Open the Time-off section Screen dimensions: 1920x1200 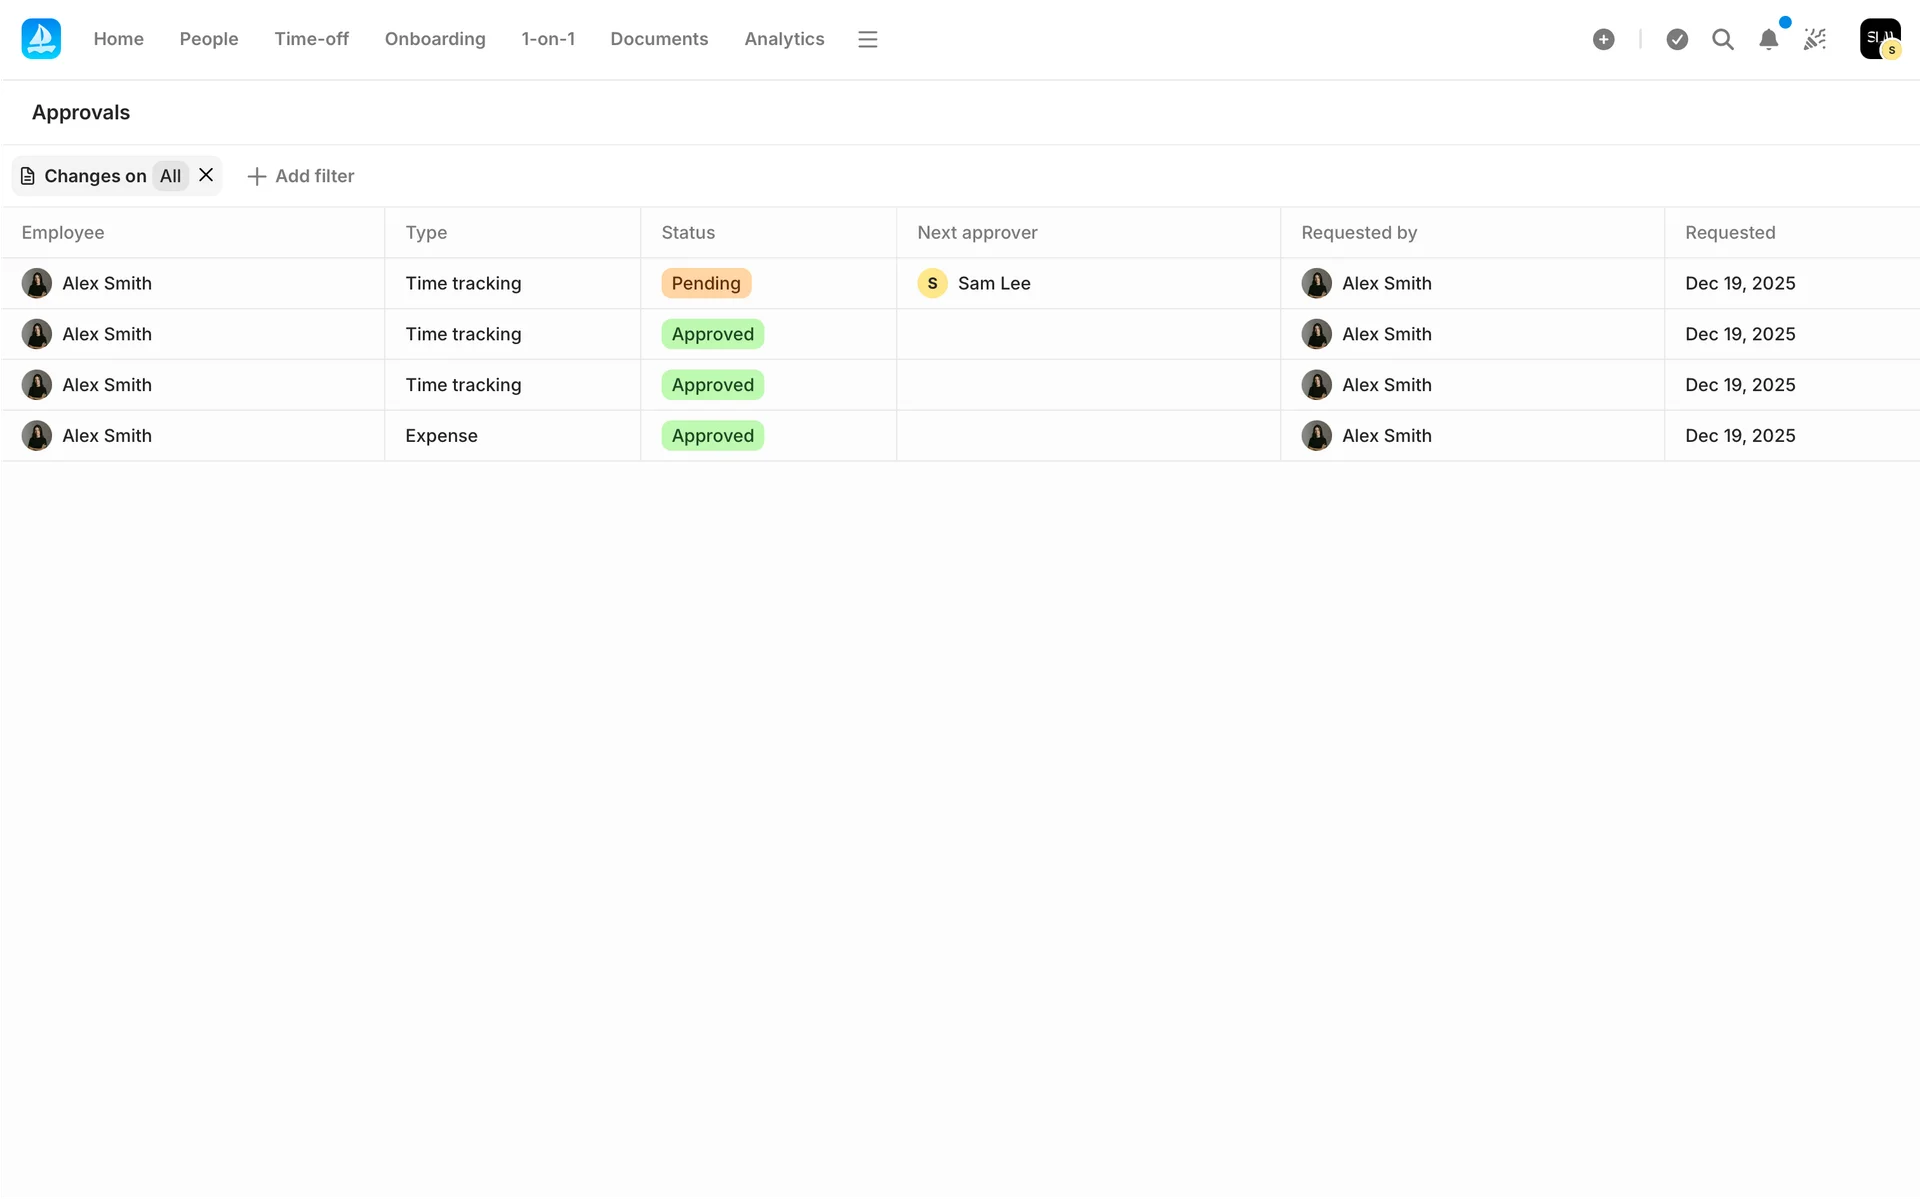click(x=311, y=39)
